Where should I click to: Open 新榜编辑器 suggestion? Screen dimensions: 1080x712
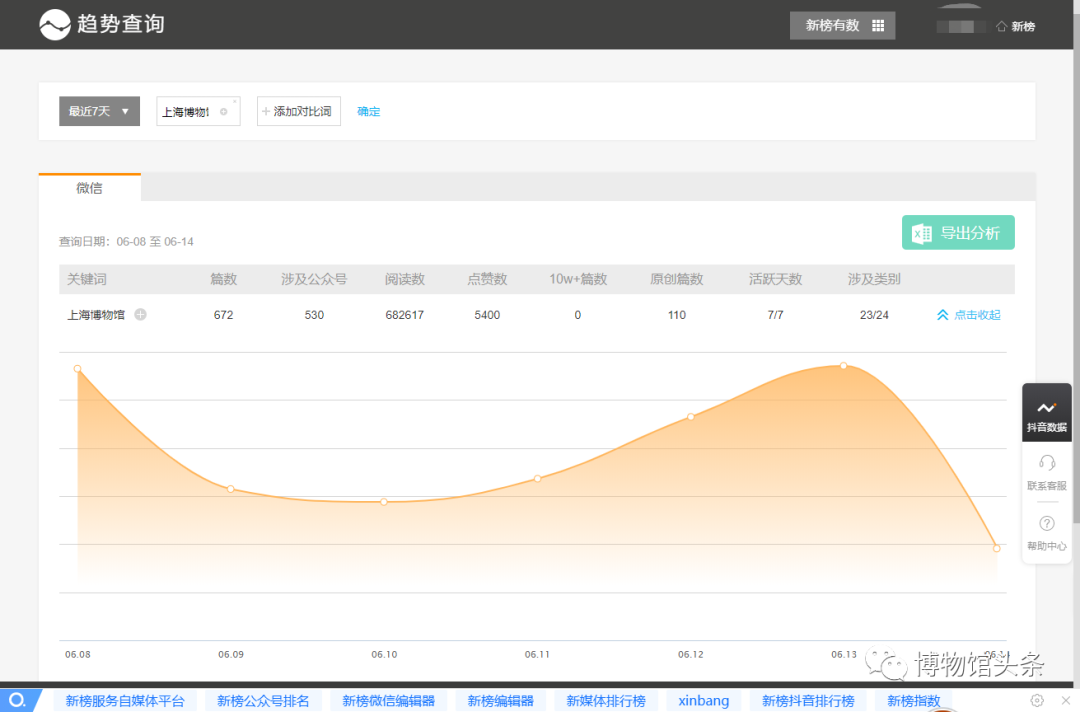pos(501,701)
